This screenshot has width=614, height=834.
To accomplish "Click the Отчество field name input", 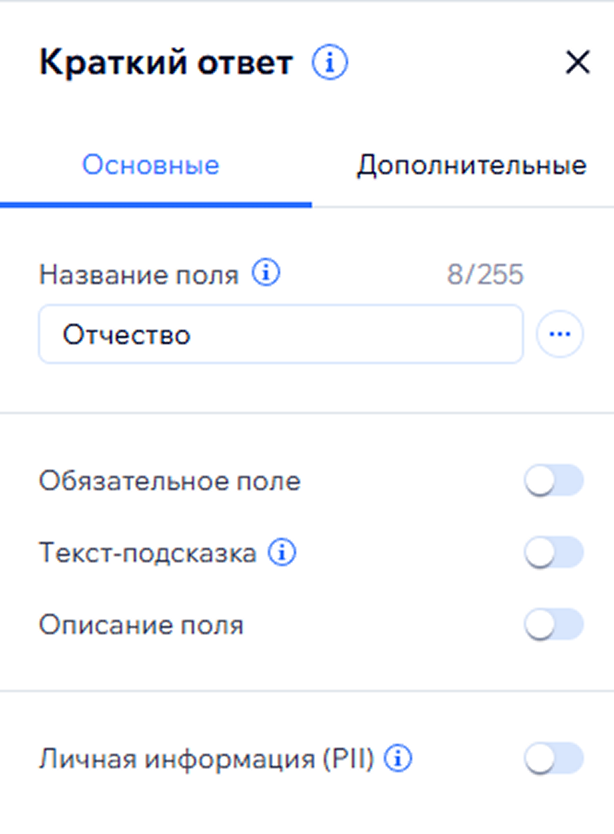I will pos(280,335).
